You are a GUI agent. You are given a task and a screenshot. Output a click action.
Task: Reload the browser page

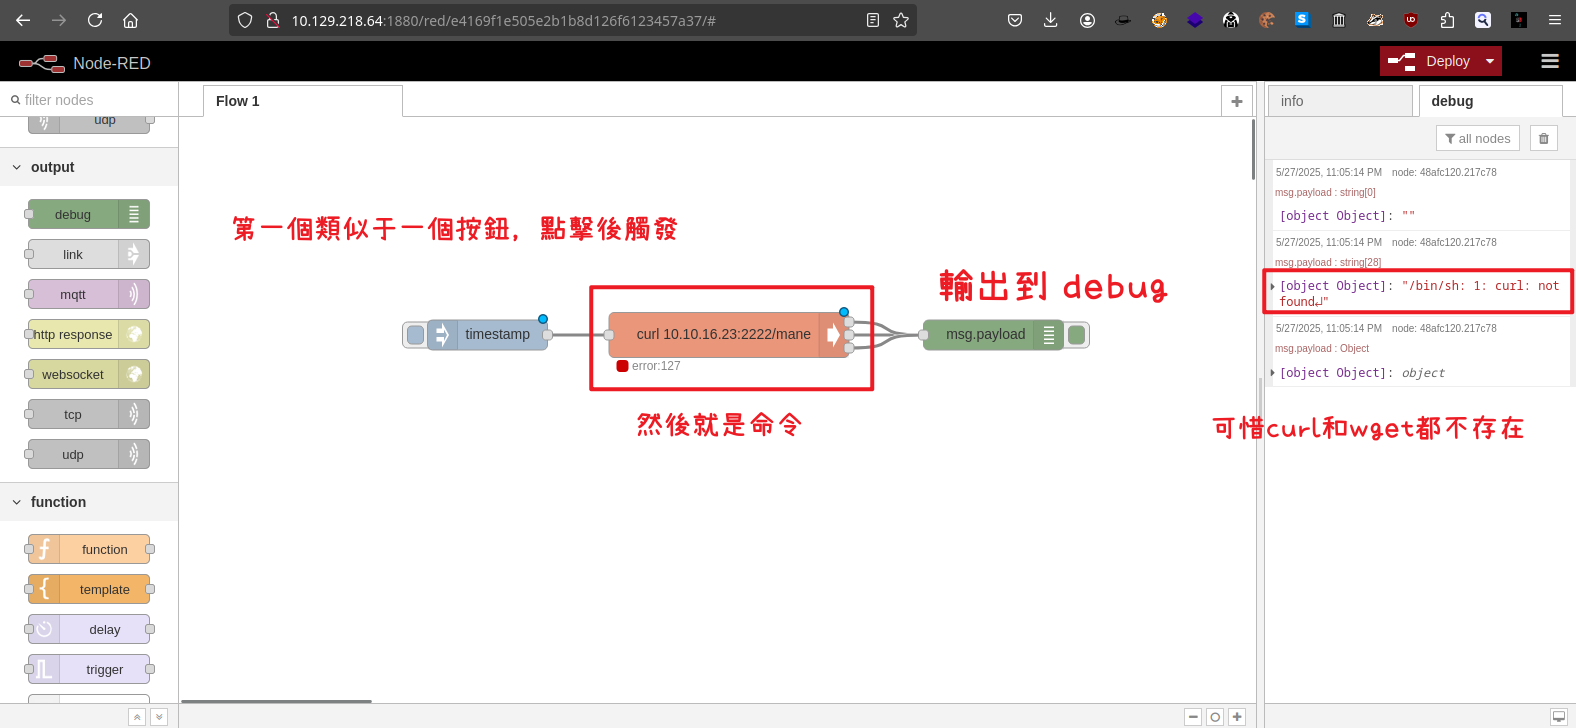(95, 20)
